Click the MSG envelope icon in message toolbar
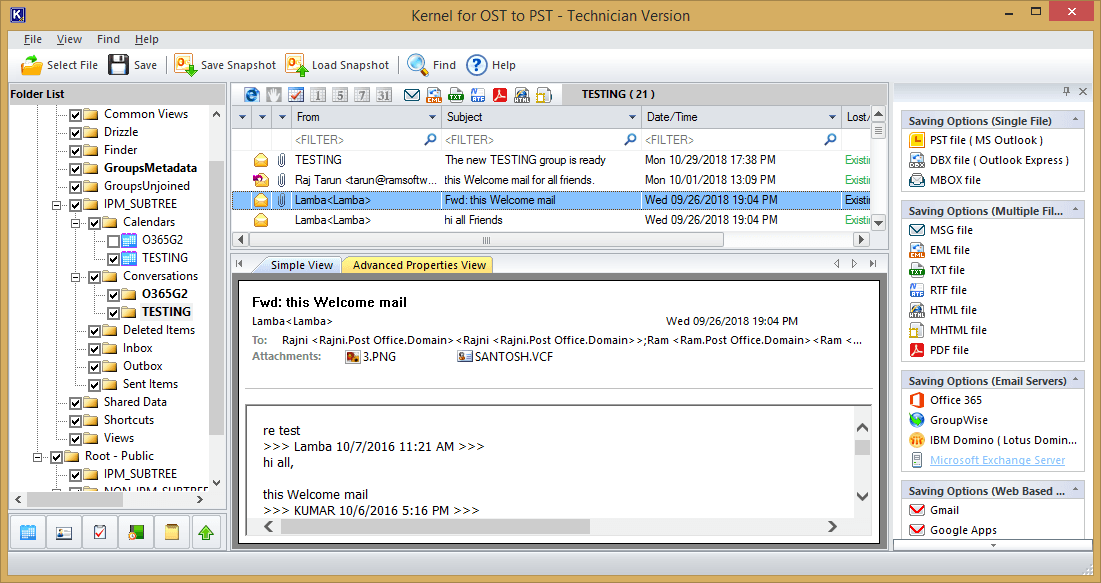Screen dimensions: 1101x583 (412, 95)
